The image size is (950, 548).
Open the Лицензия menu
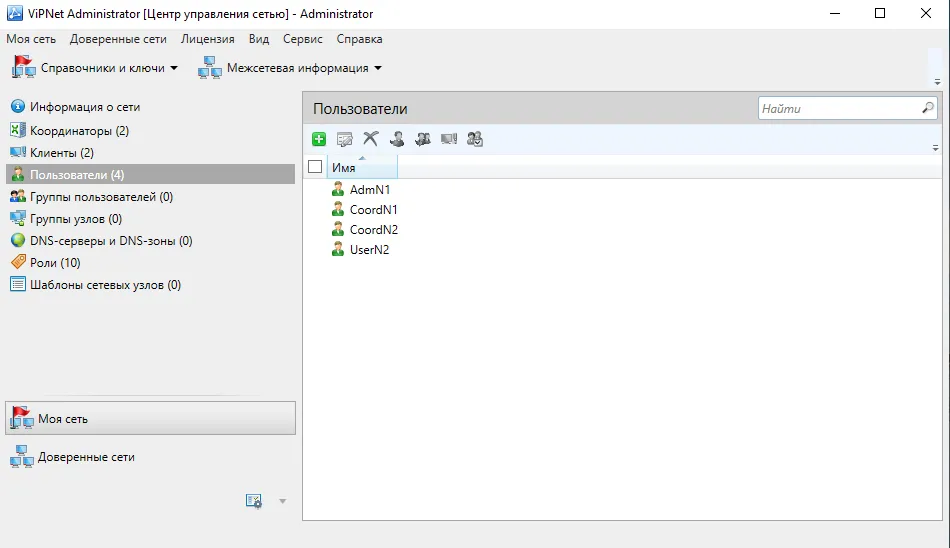tap(207, 39)
